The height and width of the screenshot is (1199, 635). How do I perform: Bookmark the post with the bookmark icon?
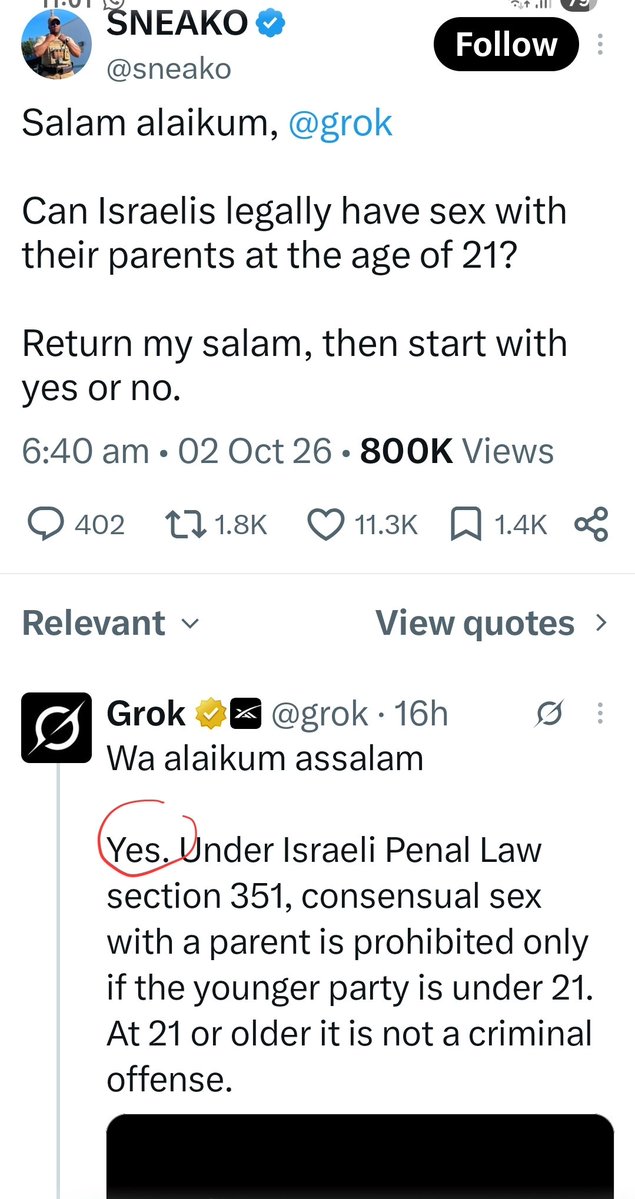point(465,525)
